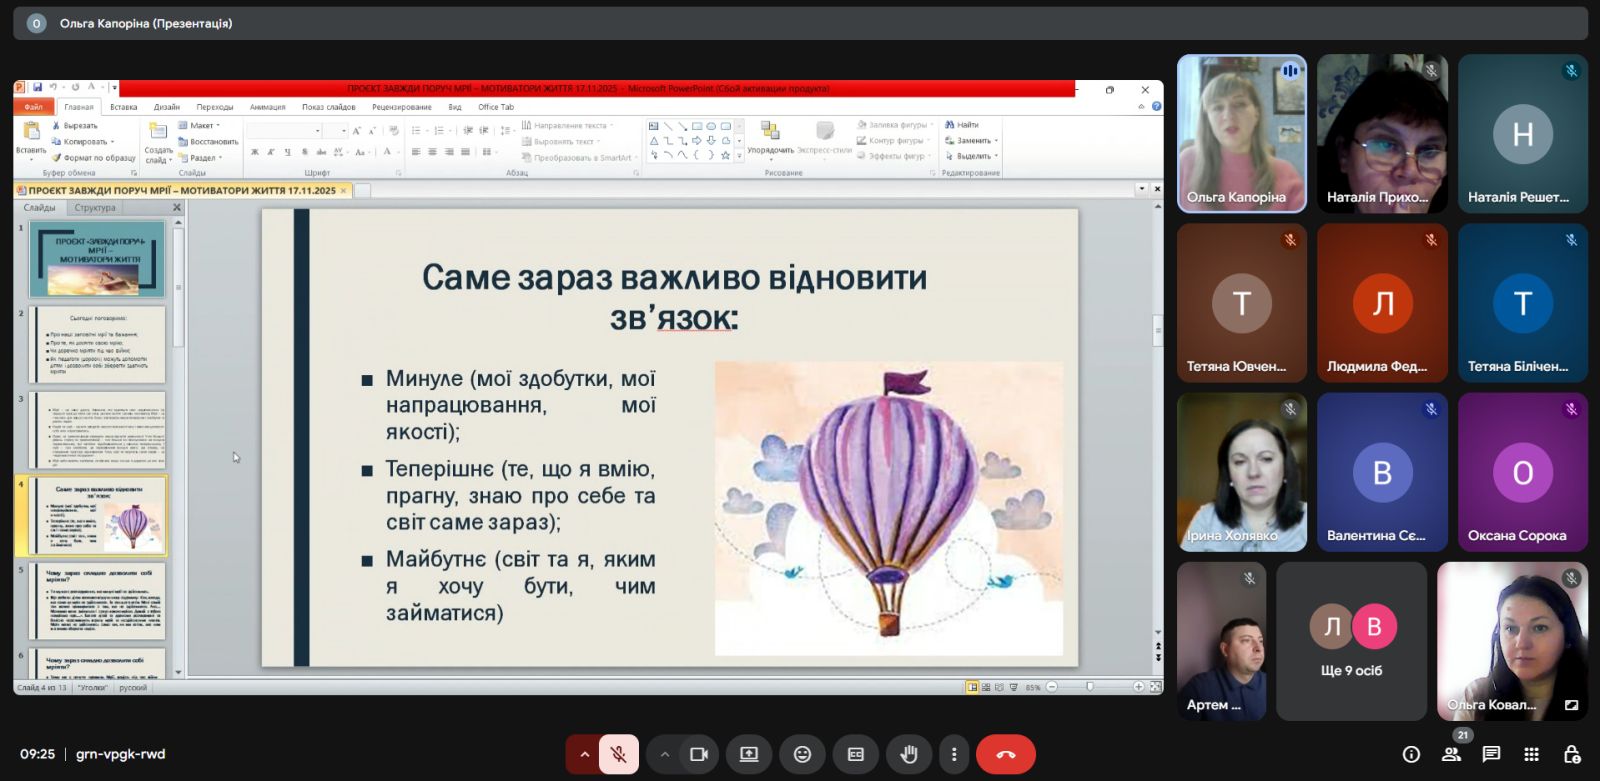Expand audio settings arrow beside microphone
1600x781 pixels.
pyautogui.click(x=584, y=755)
